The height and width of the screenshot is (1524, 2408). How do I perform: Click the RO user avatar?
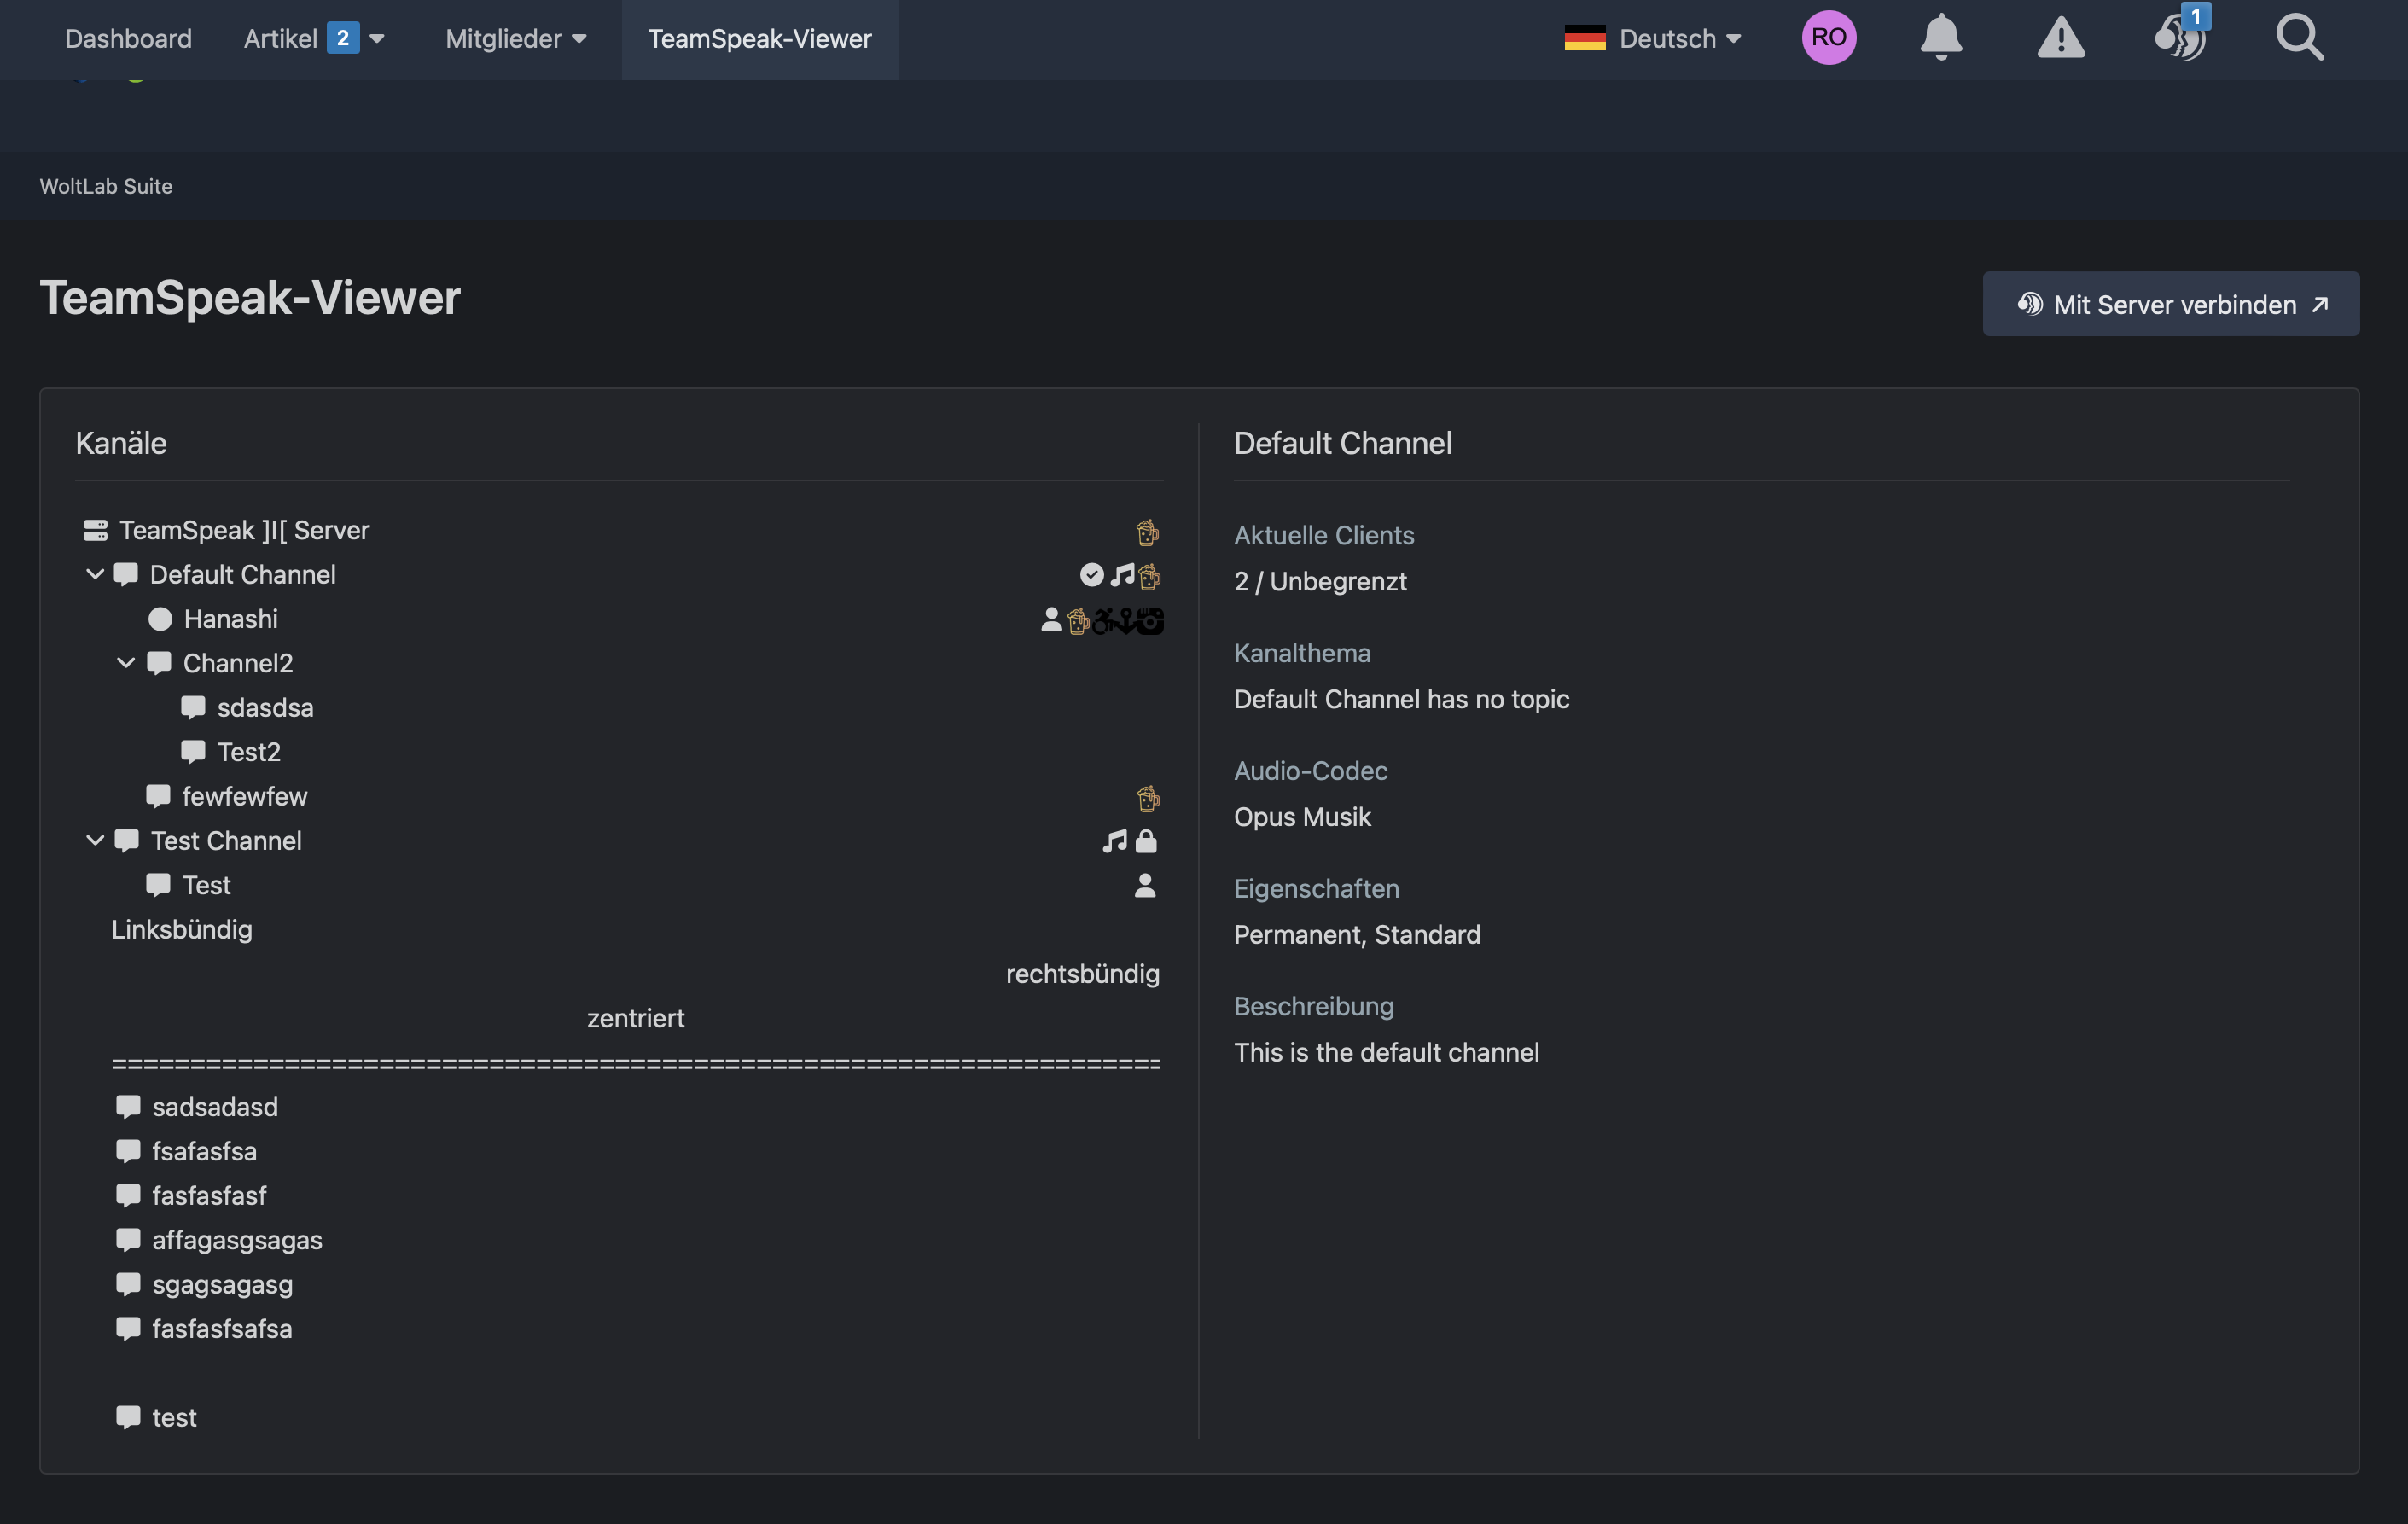click(1828, 38)
